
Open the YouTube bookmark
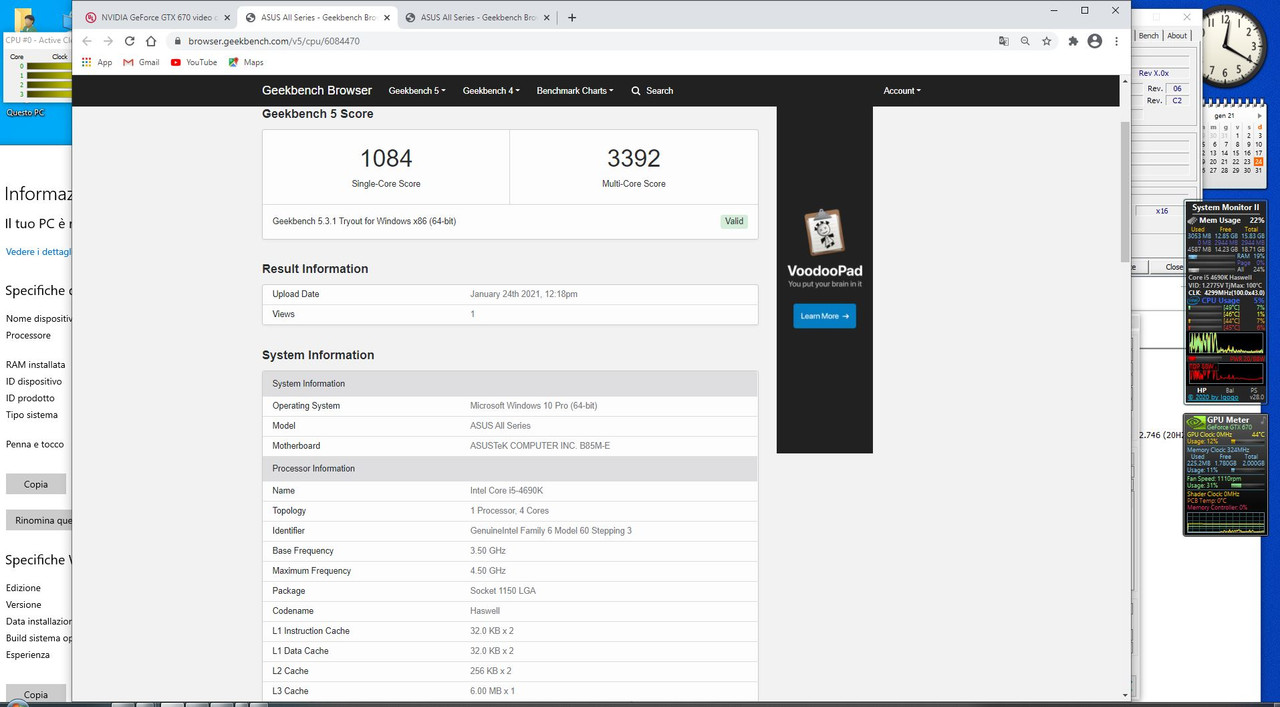coord(193,62)
